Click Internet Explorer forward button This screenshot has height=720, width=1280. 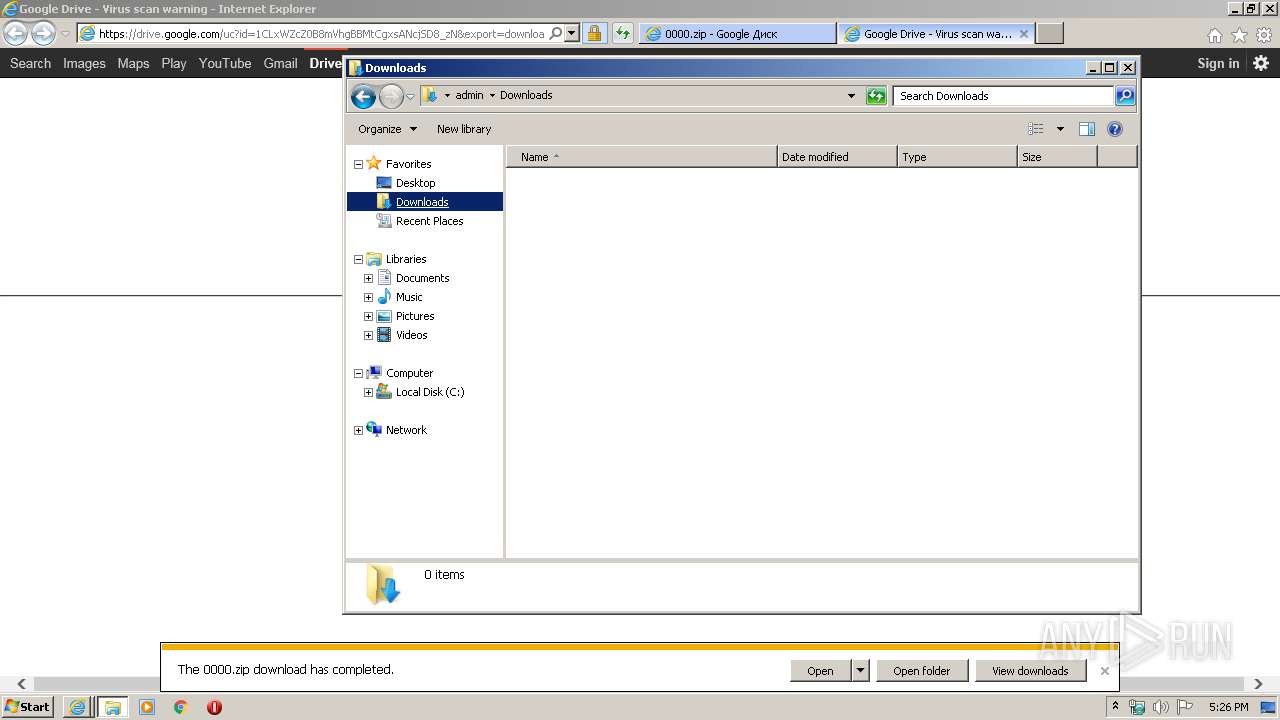tap(43, 33)
